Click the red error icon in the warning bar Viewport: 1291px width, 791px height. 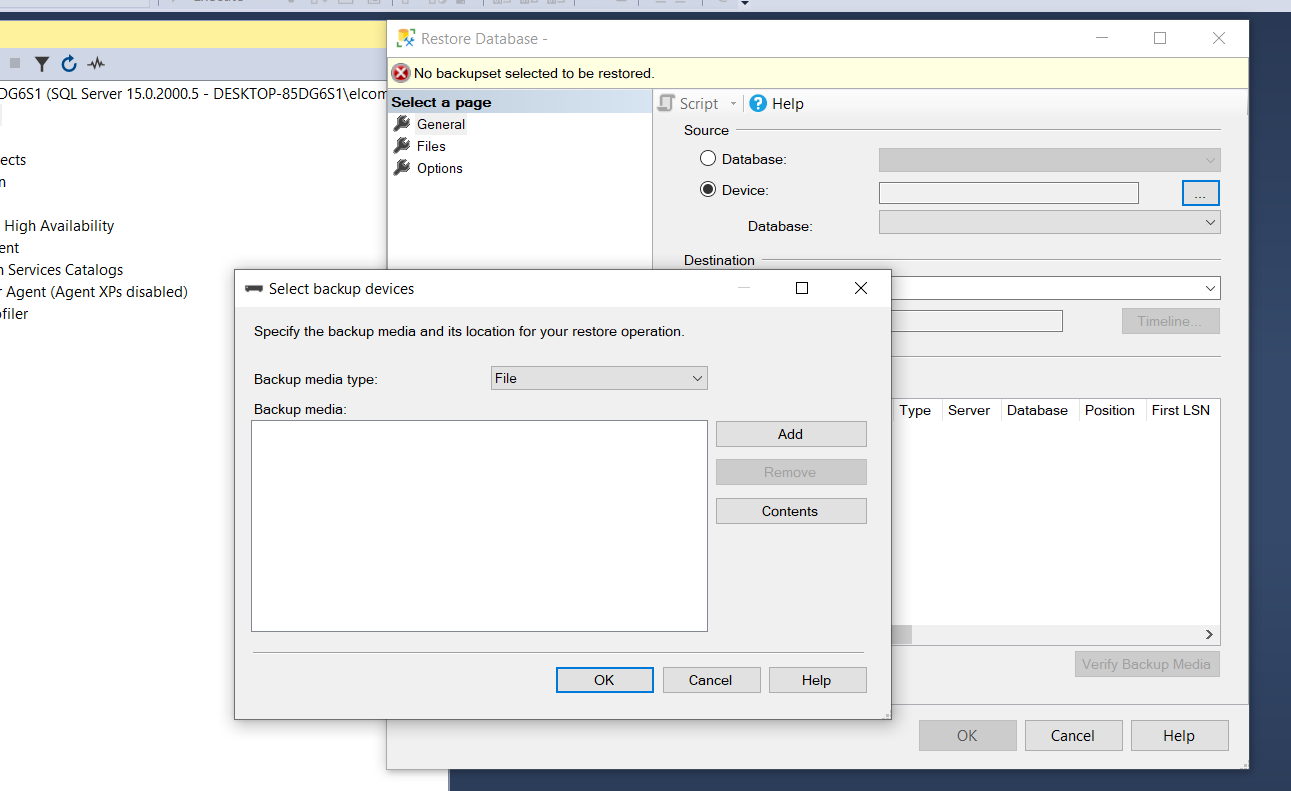(x=401, y=73)
